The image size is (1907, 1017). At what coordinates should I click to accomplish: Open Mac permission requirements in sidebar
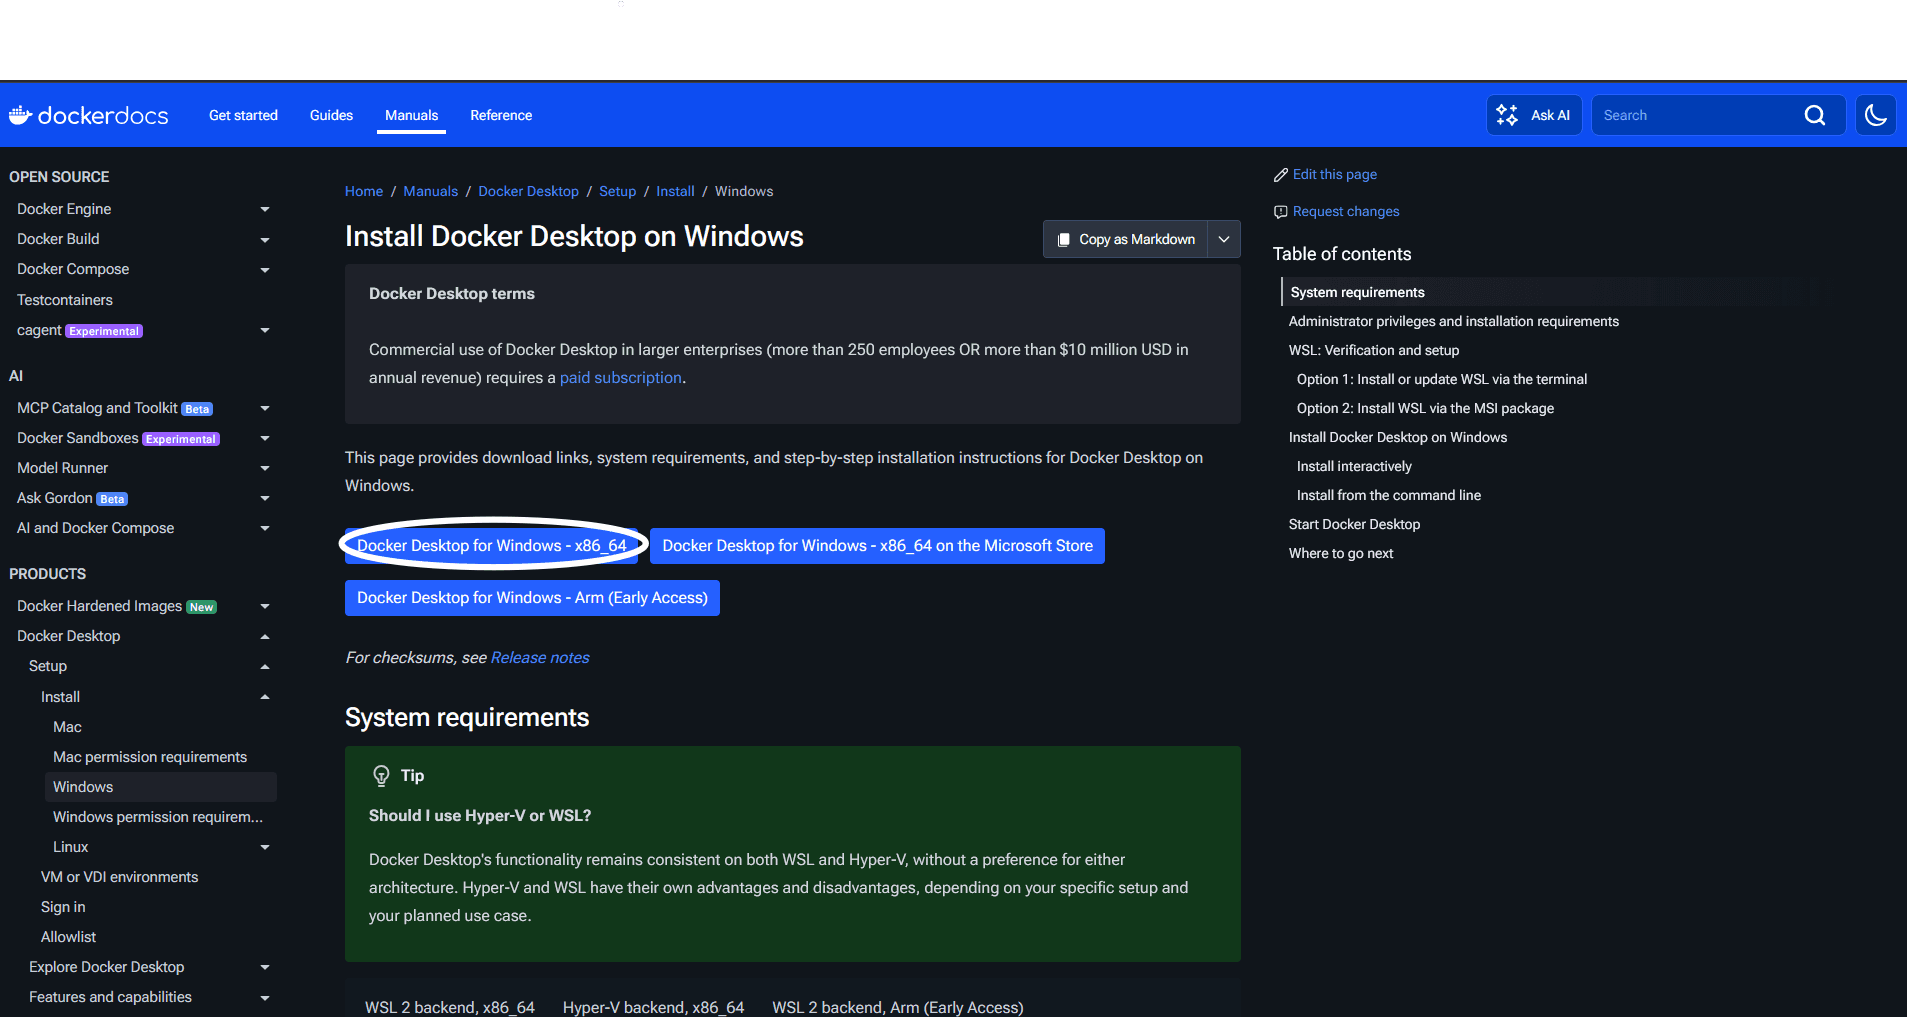click(x=150, y=757)
